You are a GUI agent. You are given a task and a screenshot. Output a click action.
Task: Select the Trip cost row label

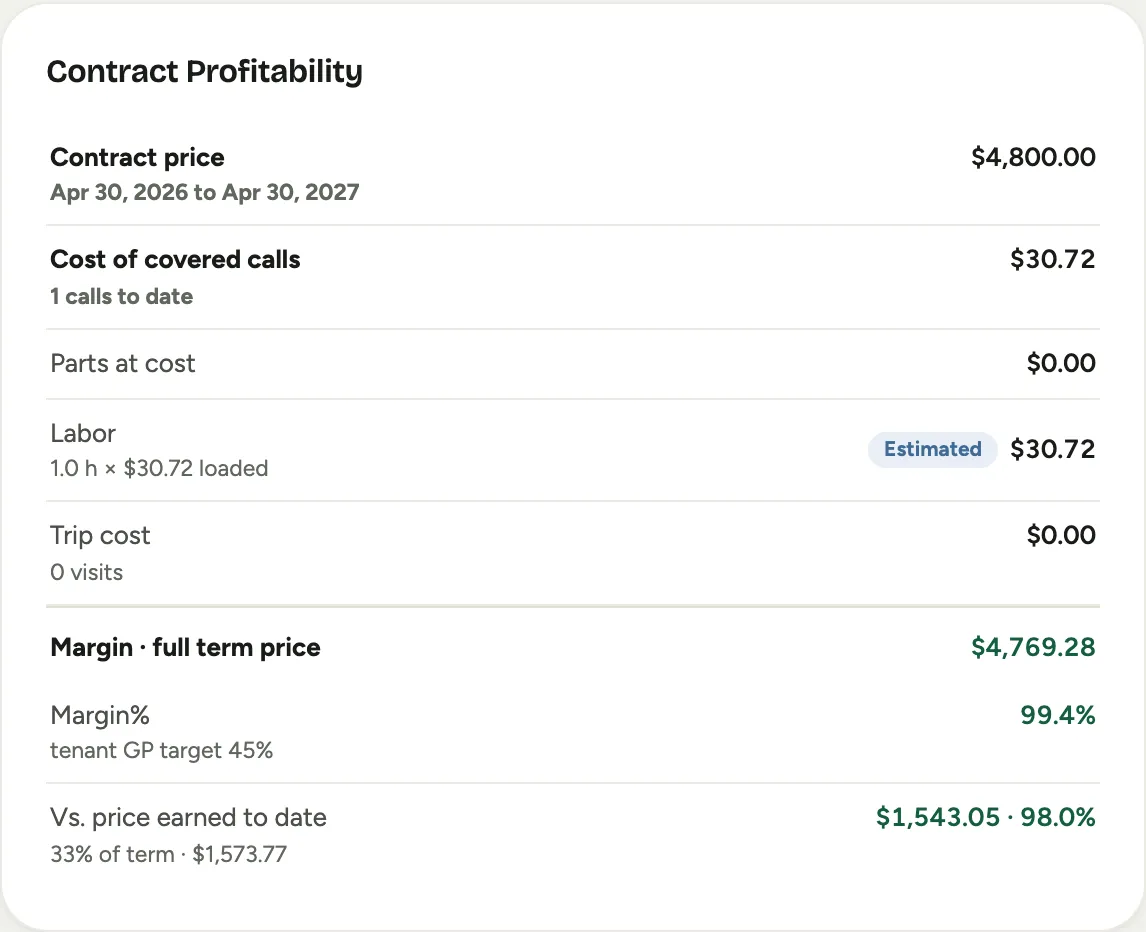pyautogui.click(x=100, y=536)
